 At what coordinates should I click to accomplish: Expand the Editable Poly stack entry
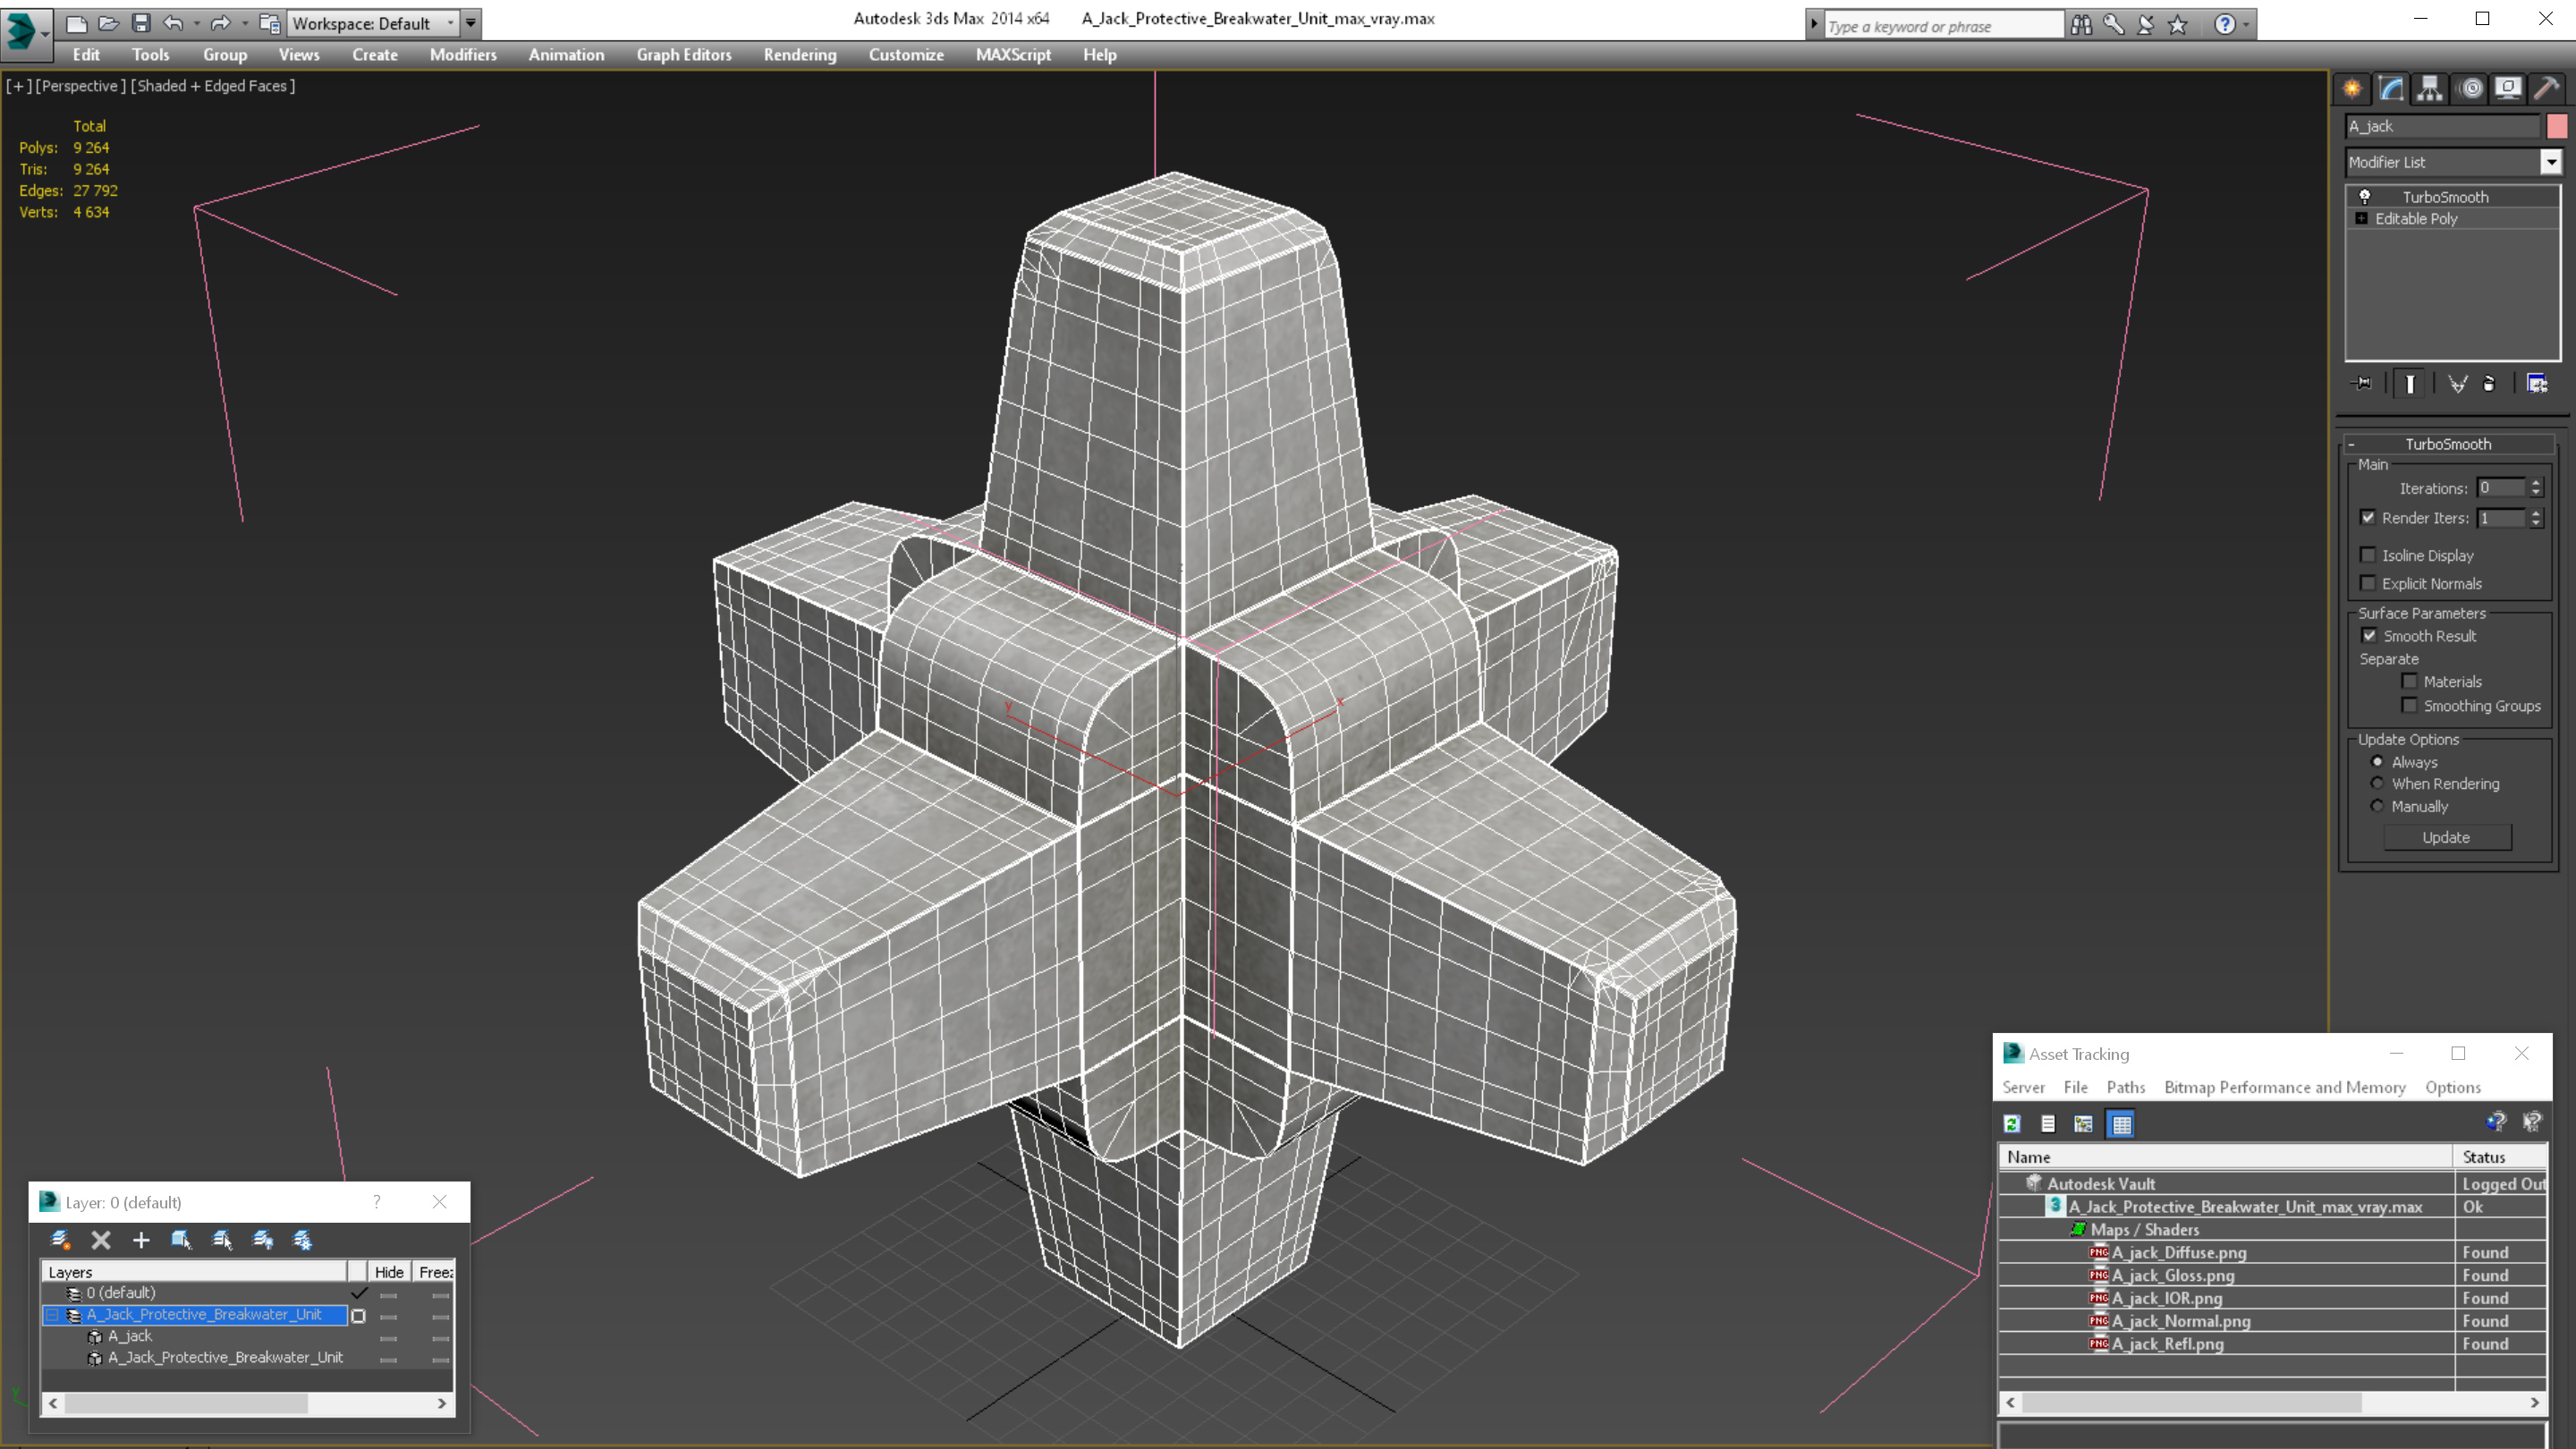2362,218
